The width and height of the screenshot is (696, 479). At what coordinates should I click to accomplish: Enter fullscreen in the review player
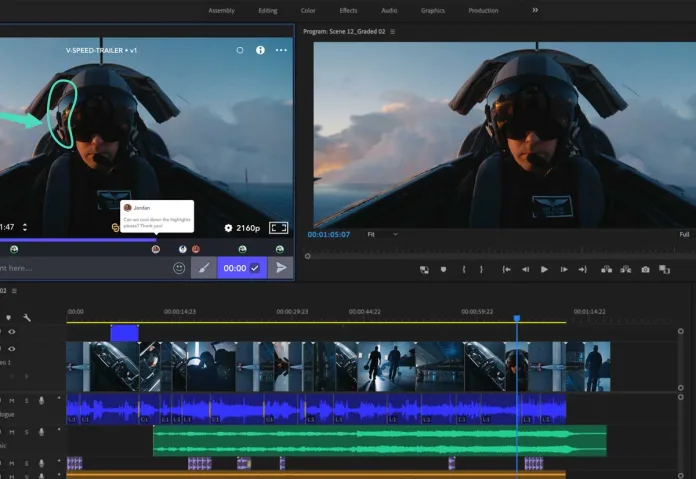coord(278,228)
